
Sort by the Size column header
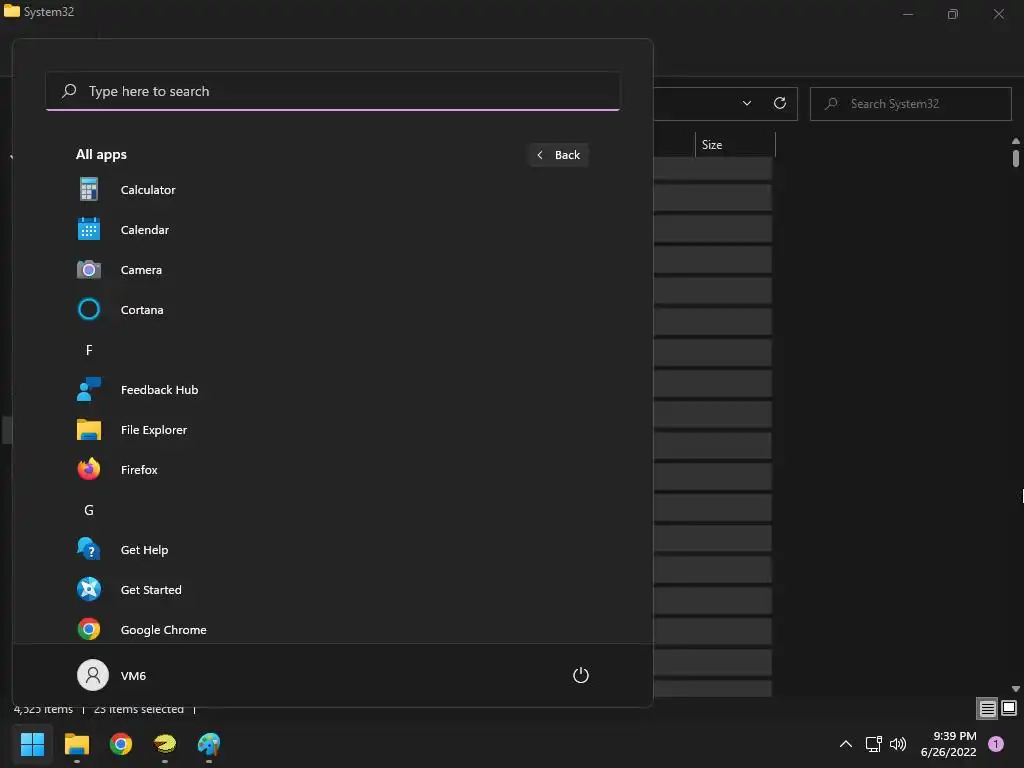[x=735, y=144]
